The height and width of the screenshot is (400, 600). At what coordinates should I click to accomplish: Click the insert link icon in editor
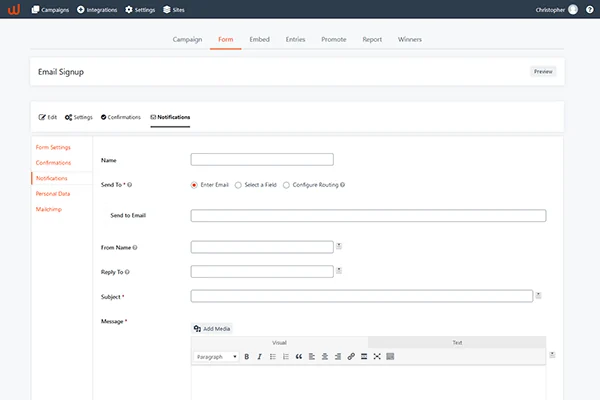[x=351, y=356]
